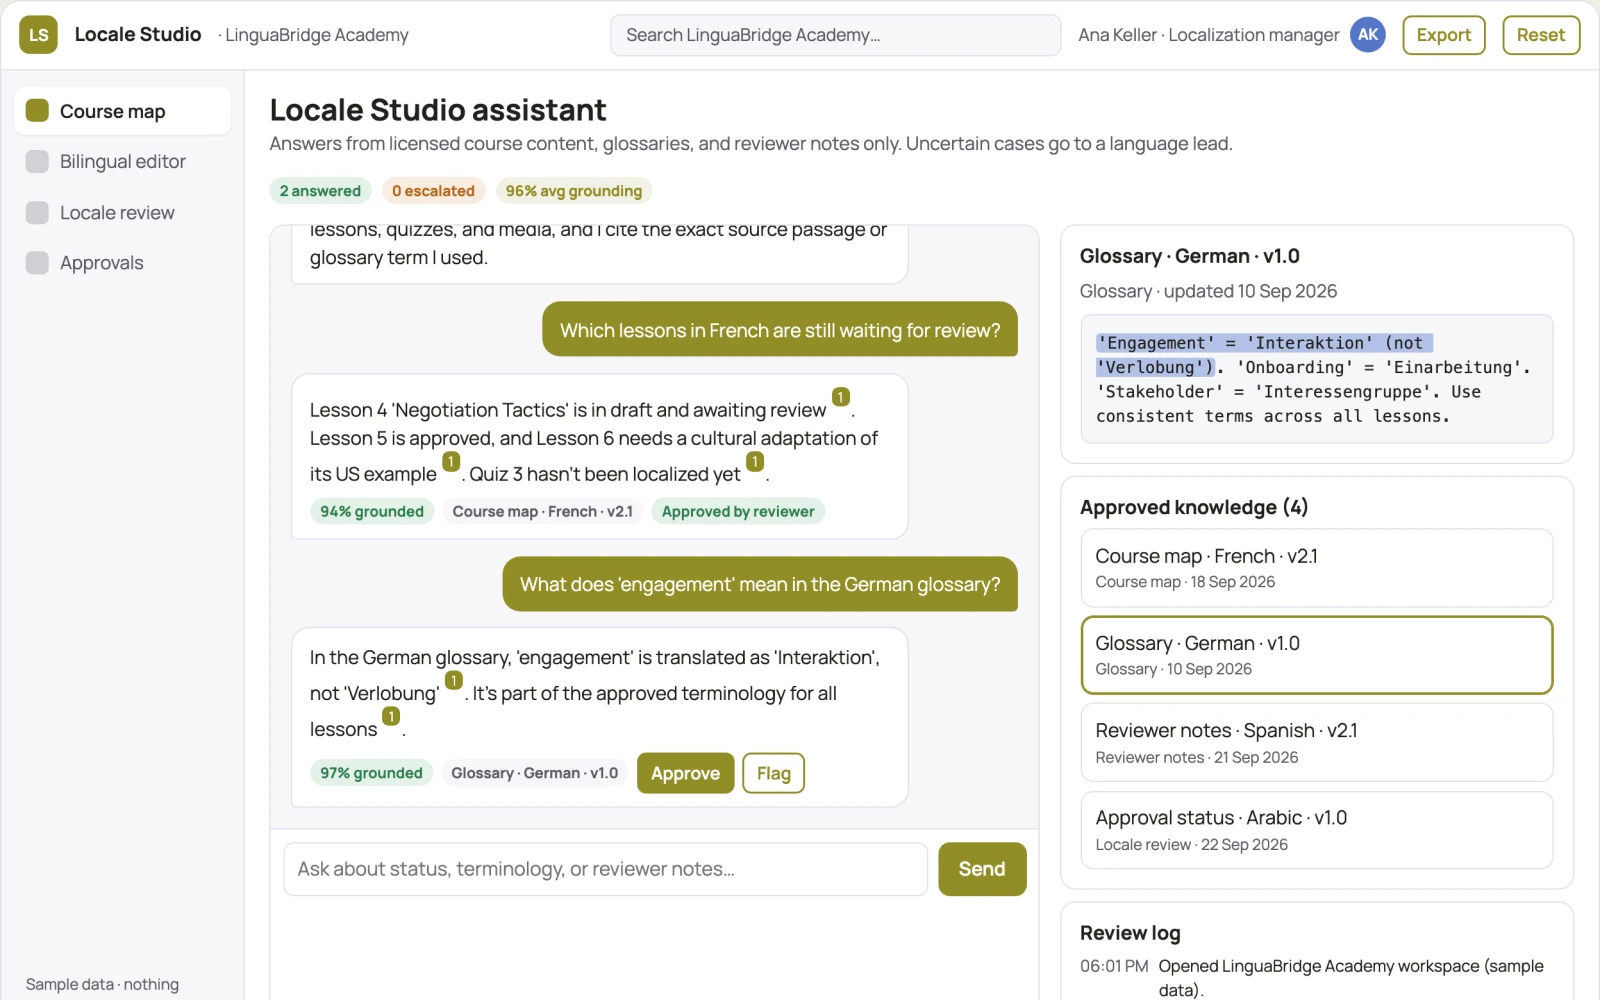Image resolution: width=1600 pixels, height=1000 pixels.
Task: Select the Course map sidebar icon
Action: click(x=37, y=110)
